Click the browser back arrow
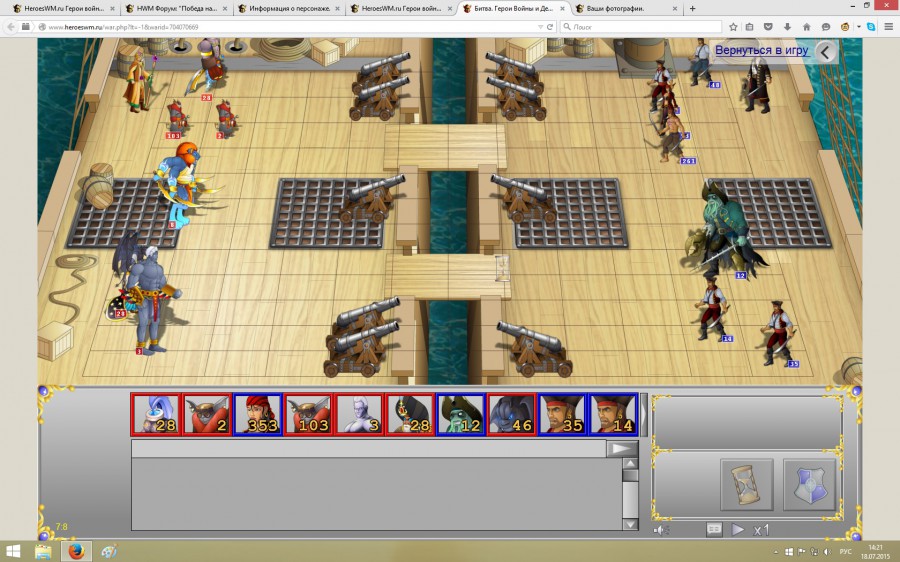Screen dimensions: 900x562 tap(11, 27)
